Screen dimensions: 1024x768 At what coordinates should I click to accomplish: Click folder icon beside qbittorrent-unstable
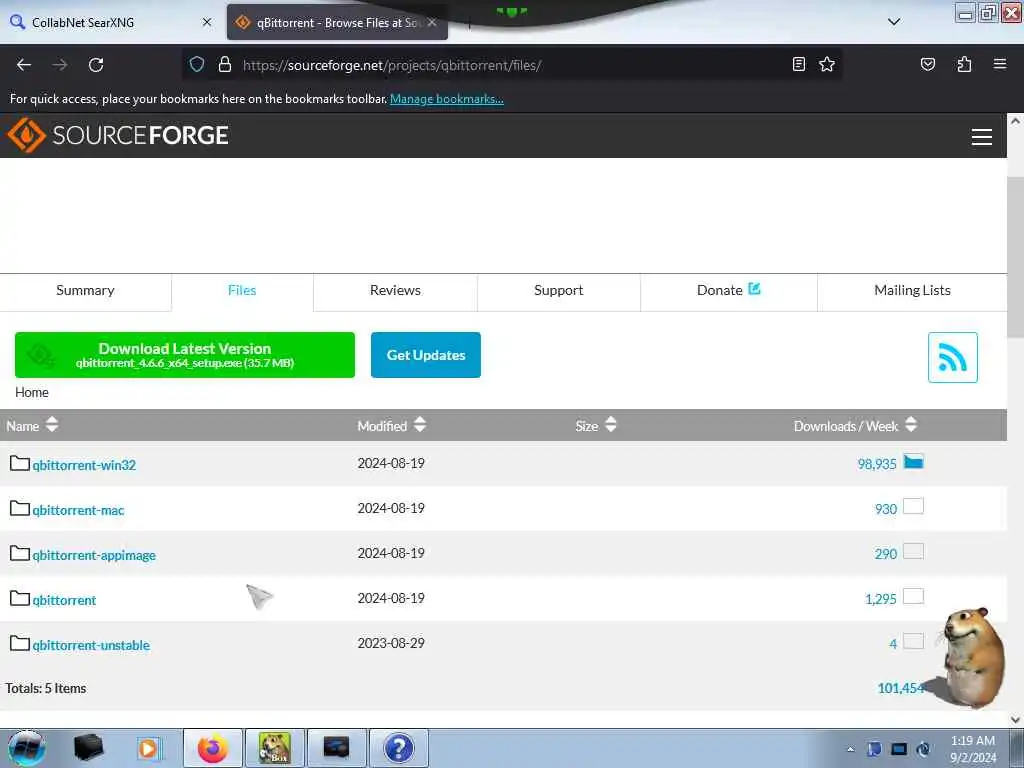[20, 643]
